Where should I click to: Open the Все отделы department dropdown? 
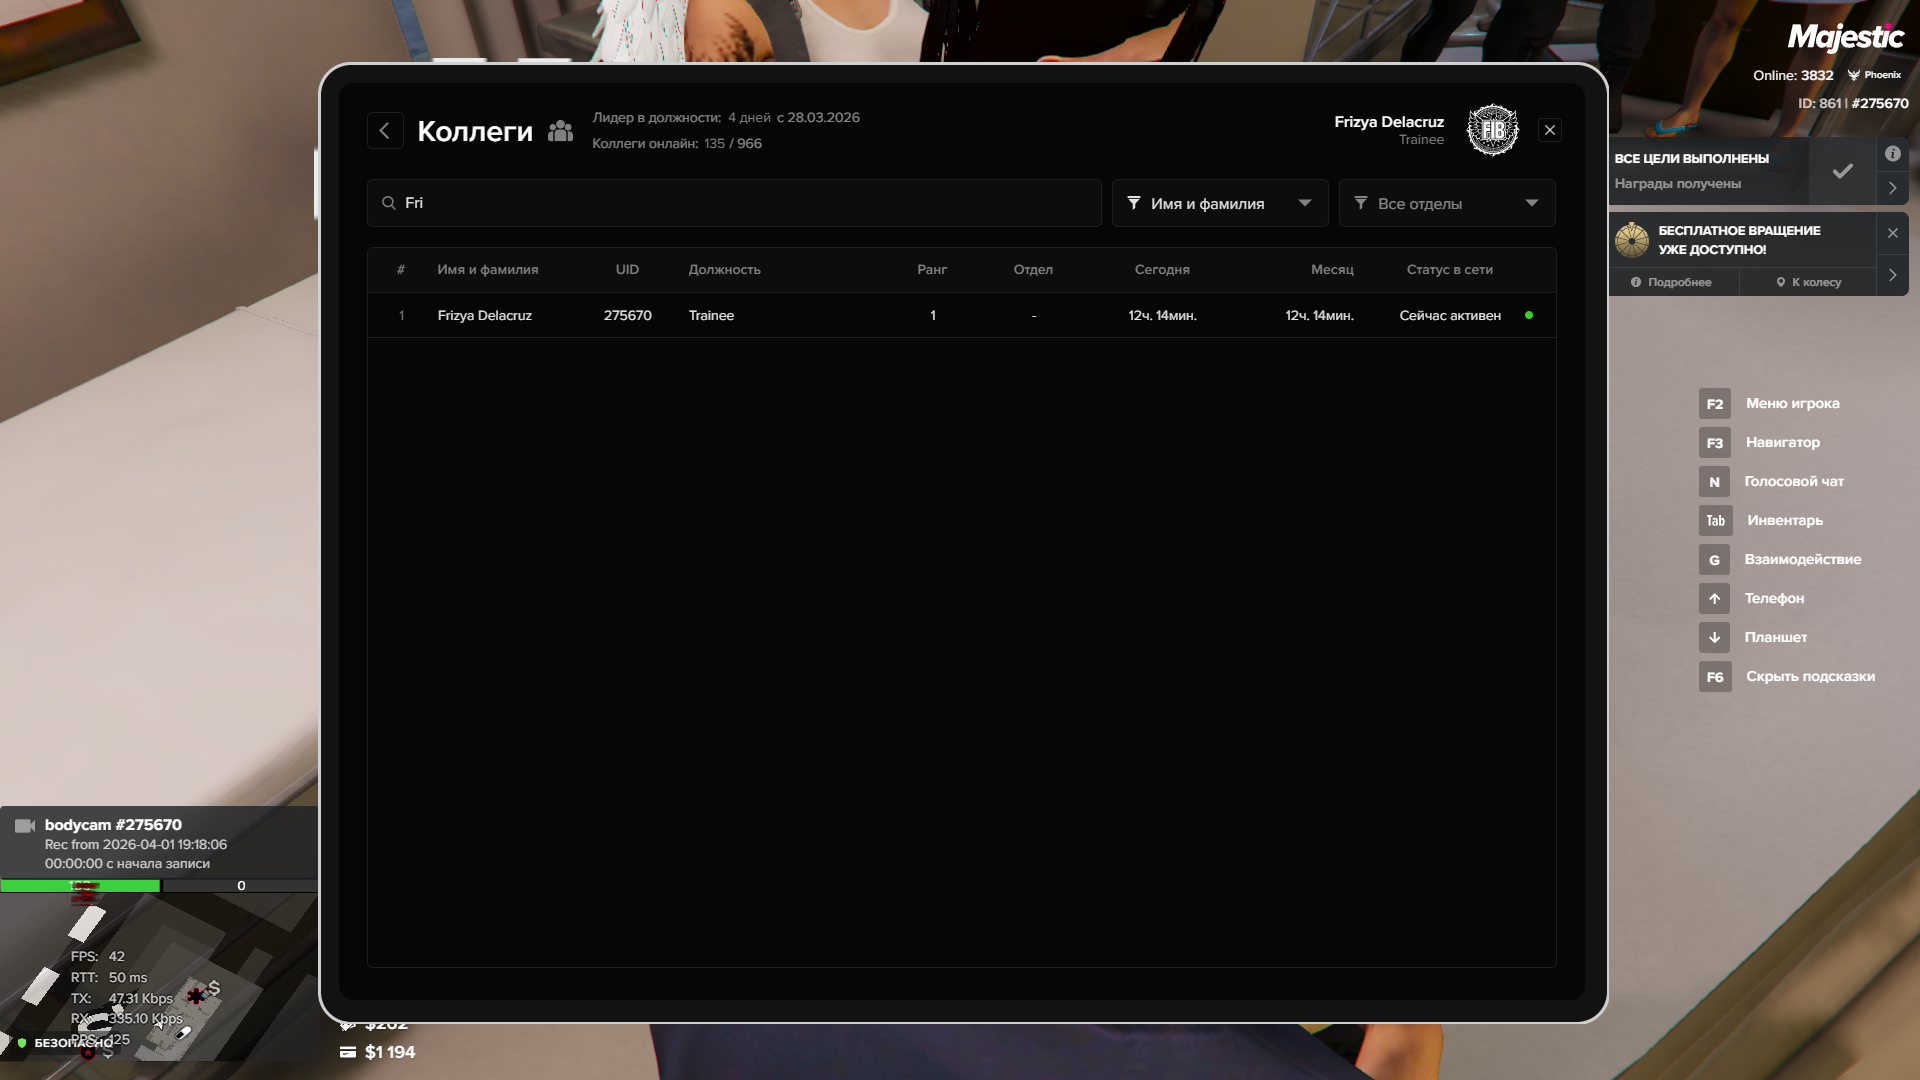(x=1446, y=203)
